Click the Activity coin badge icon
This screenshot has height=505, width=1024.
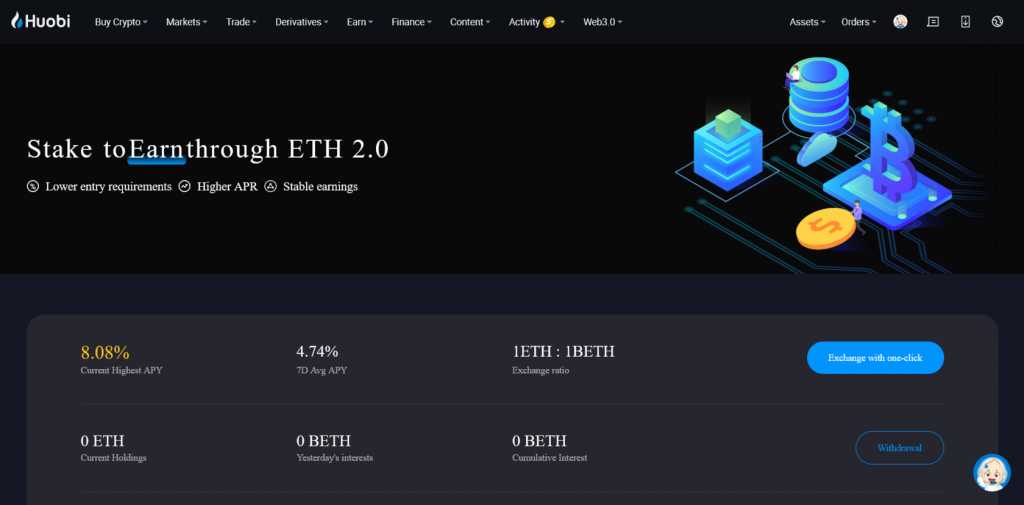(549, 22)
